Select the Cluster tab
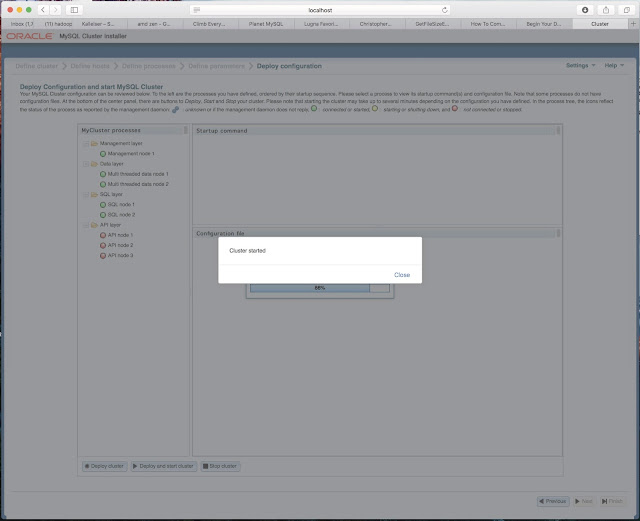The height and width of the screenshot is (521, 640). click(600, 24)
